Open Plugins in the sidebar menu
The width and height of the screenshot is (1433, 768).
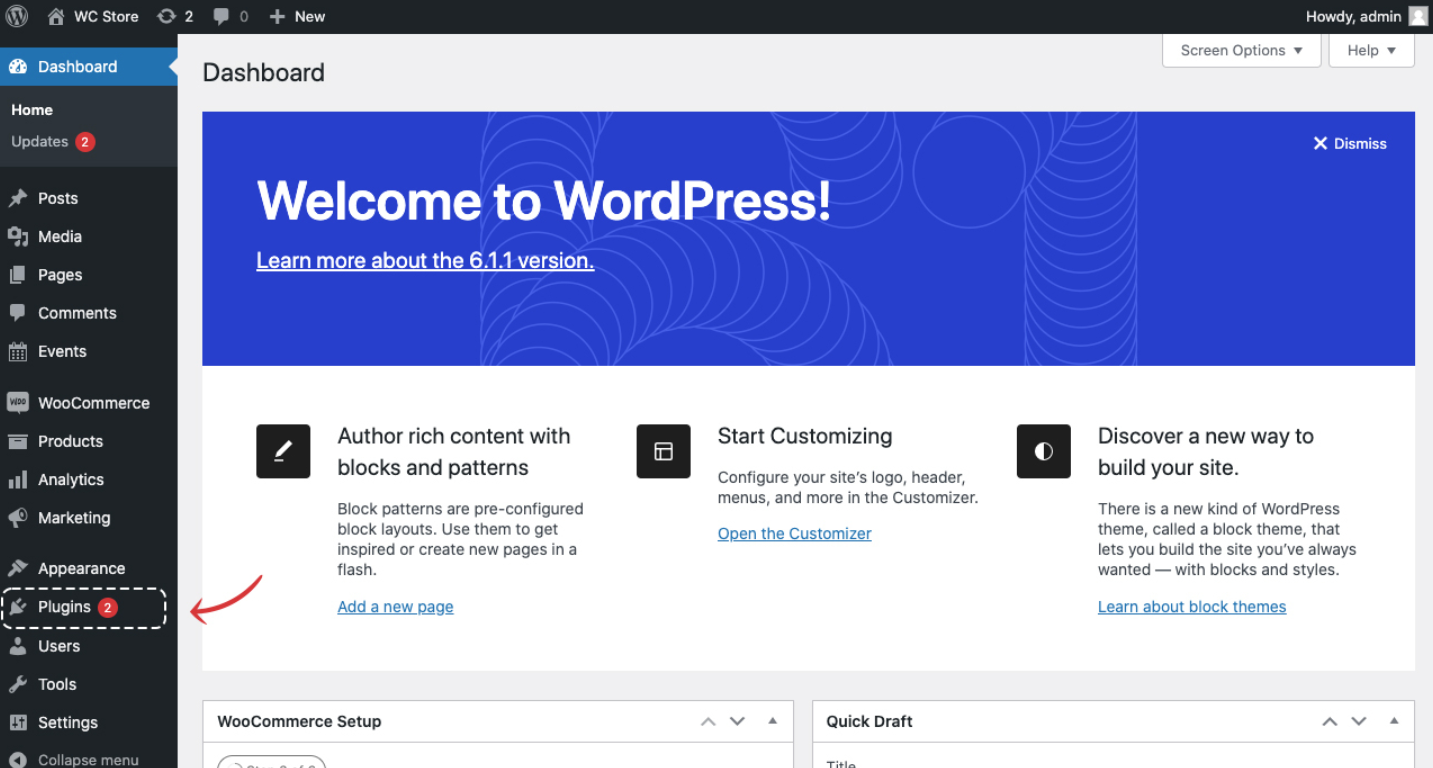point(64,607)
